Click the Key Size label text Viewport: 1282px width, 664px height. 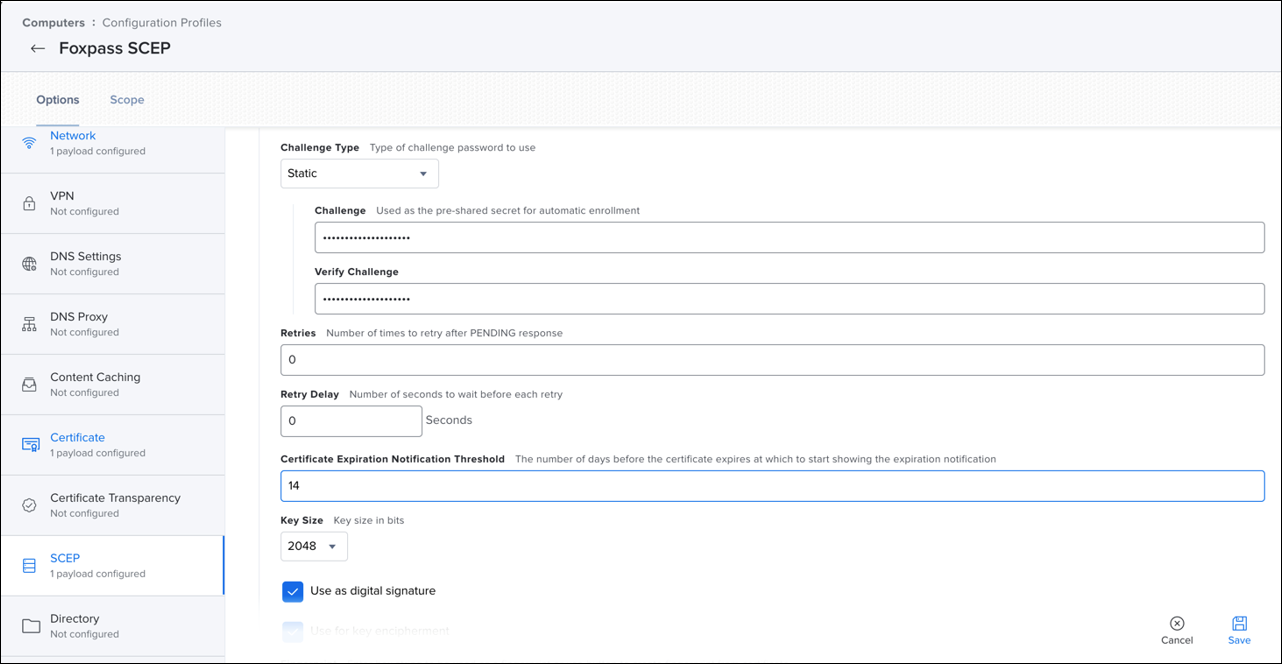click(302, 521)
